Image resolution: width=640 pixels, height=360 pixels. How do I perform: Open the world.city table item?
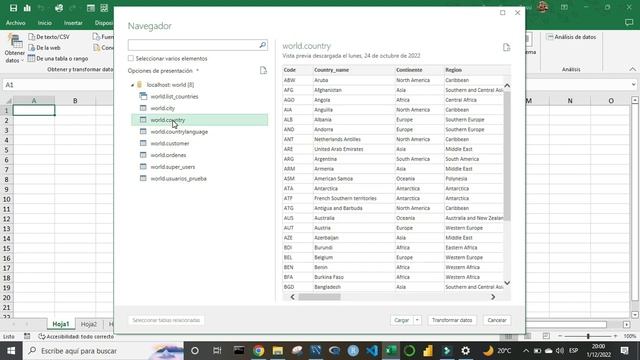click(162, 108)
